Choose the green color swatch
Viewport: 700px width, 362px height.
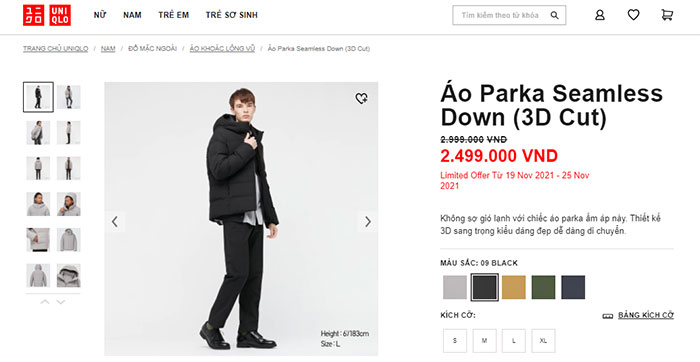pos(543,287)
